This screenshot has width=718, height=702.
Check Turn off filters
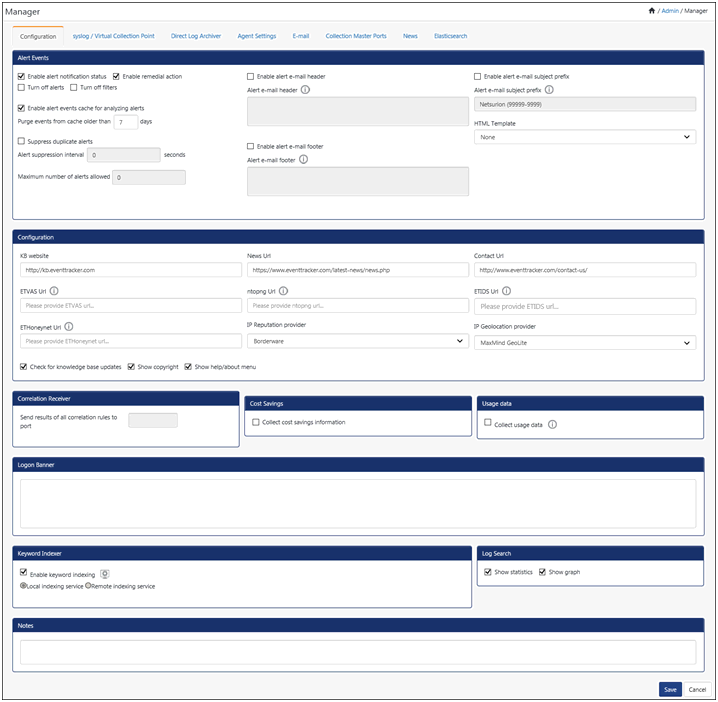(x=74, y=87)
